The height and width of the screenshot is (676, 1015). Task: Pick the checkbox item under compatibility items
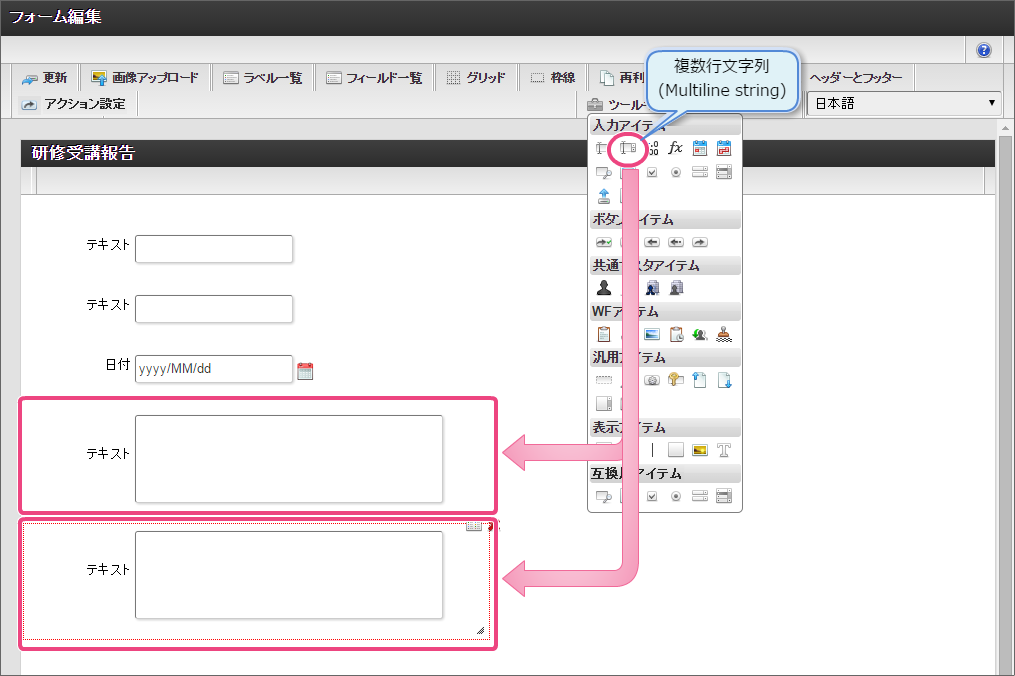pos(652,496)
